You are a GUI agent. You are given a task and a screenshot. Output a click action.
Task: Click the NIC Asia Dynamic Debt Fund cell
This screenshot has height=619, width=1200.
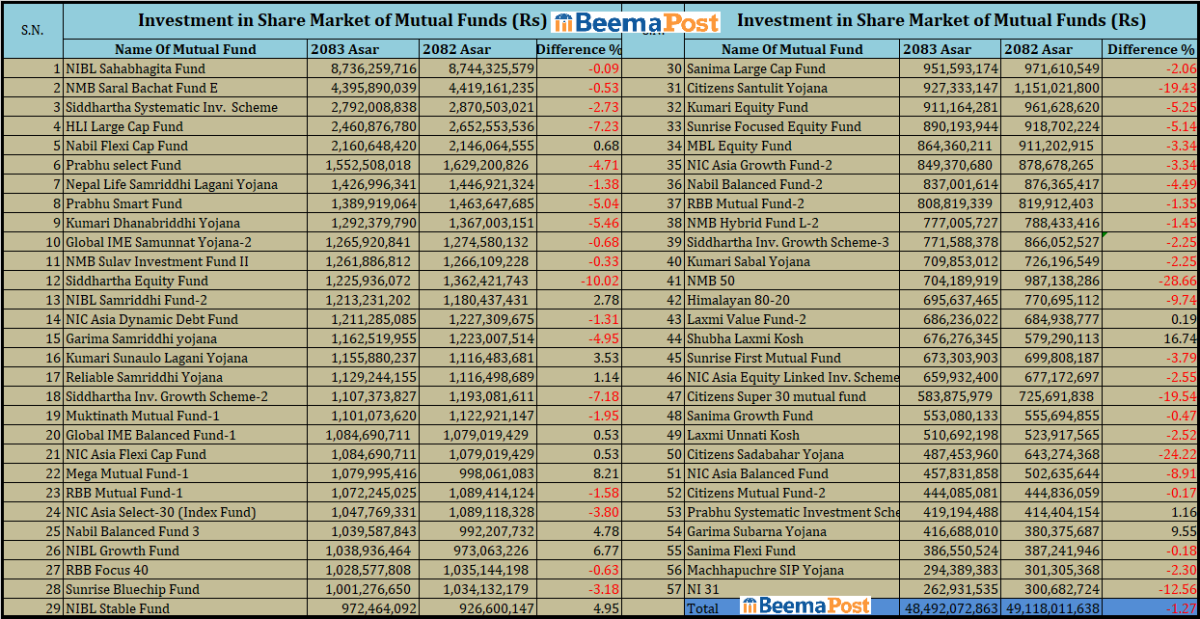point(185,319)
